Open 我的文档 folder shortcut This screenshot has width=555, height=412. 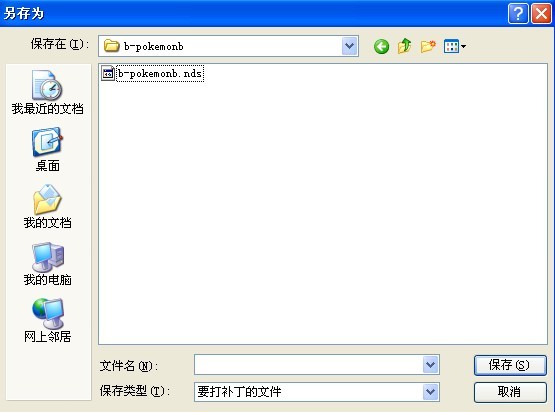pyautogui.click(x=47, y=207)
